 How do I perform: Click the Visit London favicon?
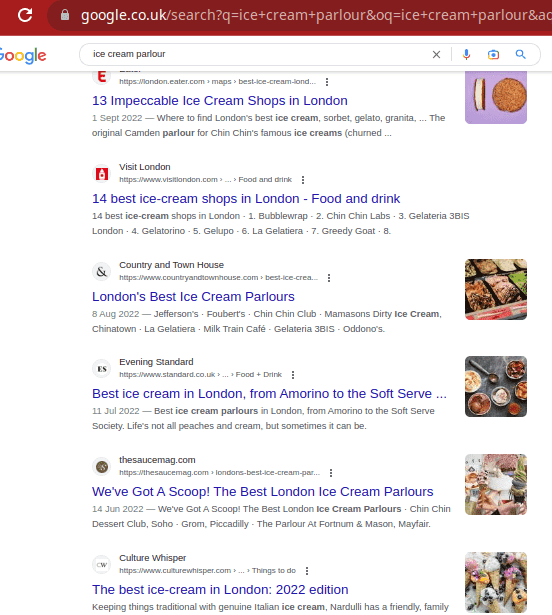[102, 173]
